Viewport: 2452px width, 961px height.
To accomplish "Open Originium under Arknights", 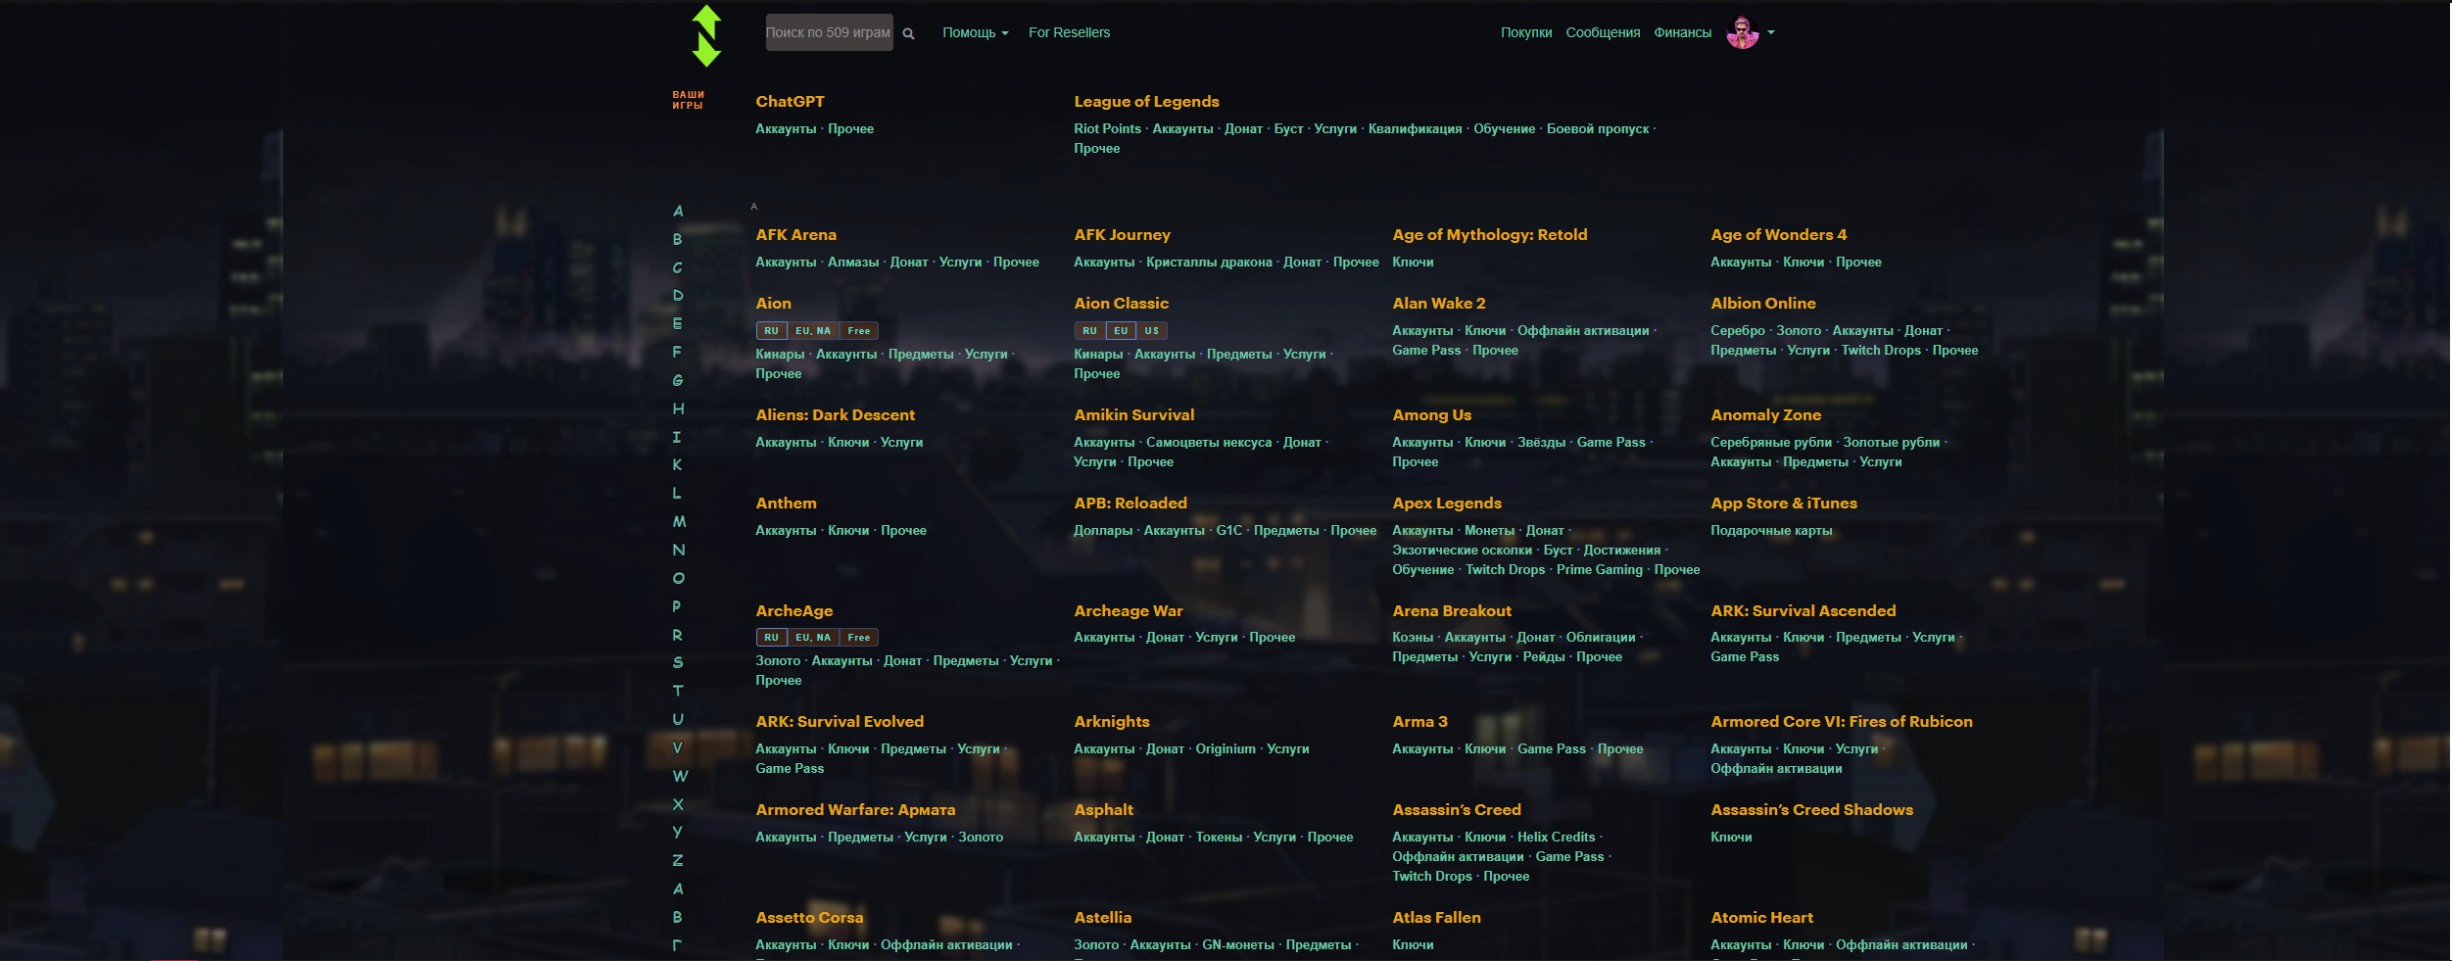I will click(1225, 748).
